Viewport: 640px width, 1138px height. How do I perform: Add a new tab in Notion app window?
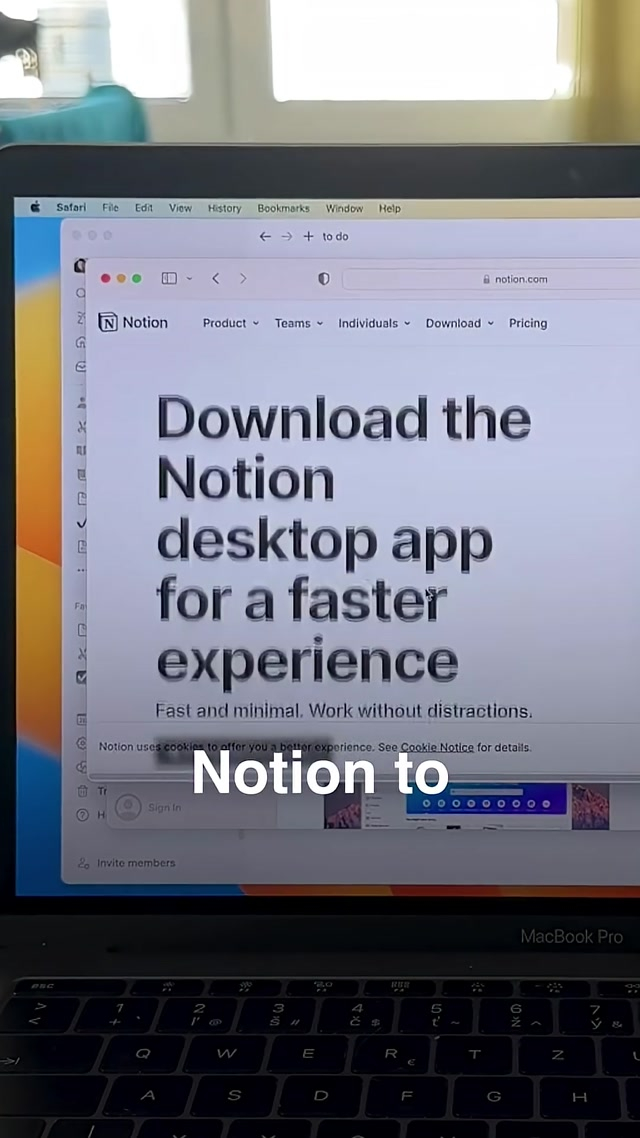click(308, 237)
